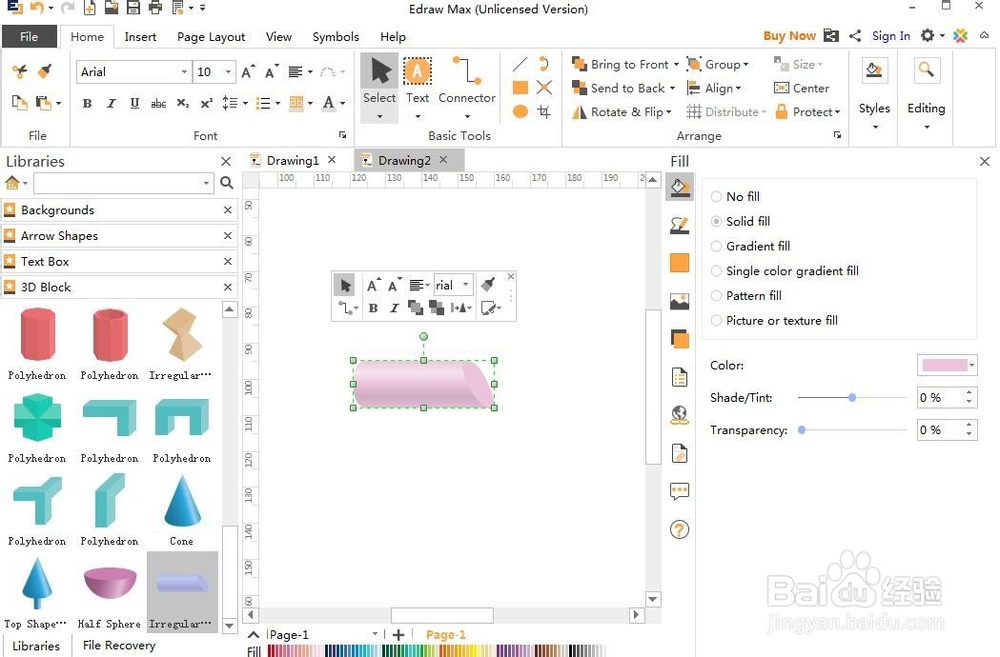Choose the Solid fill option

pyautogui.click(x=740, y=221)
